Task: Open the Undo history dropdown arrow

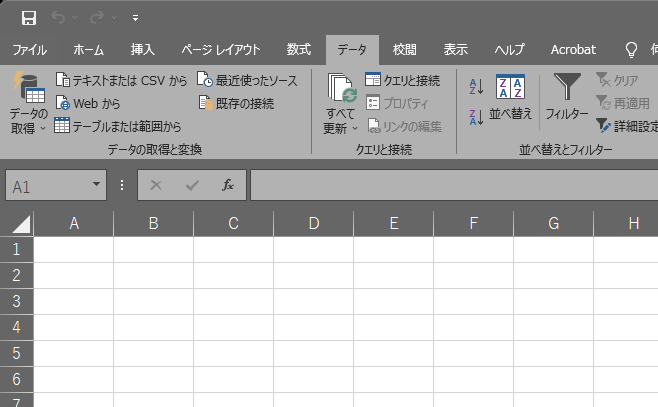Action: click(x=75, y=18)
